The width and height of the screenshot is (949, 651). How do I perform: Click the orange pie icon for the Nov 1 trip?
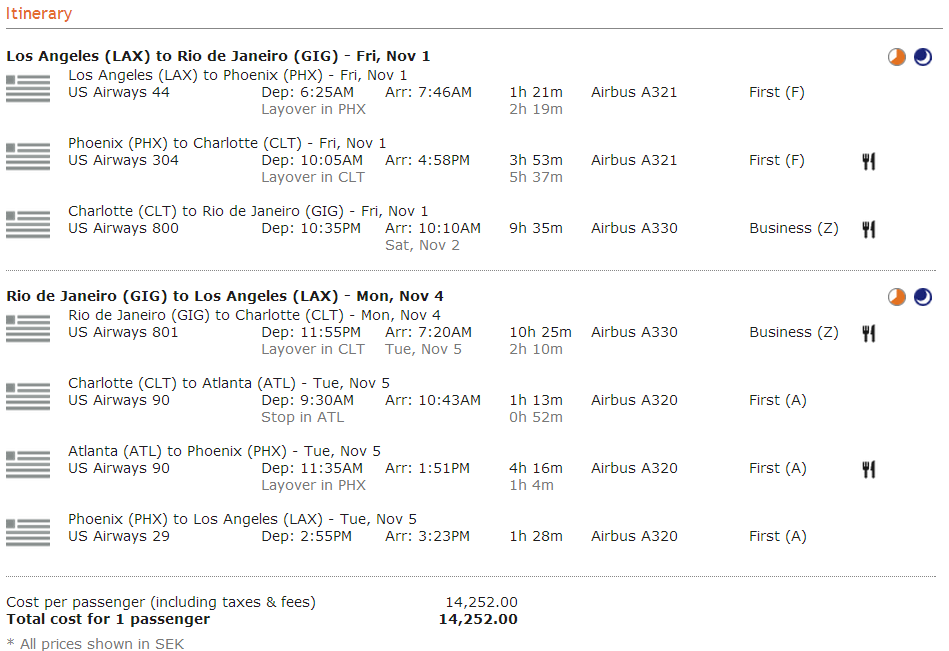[x=897, y=57]
